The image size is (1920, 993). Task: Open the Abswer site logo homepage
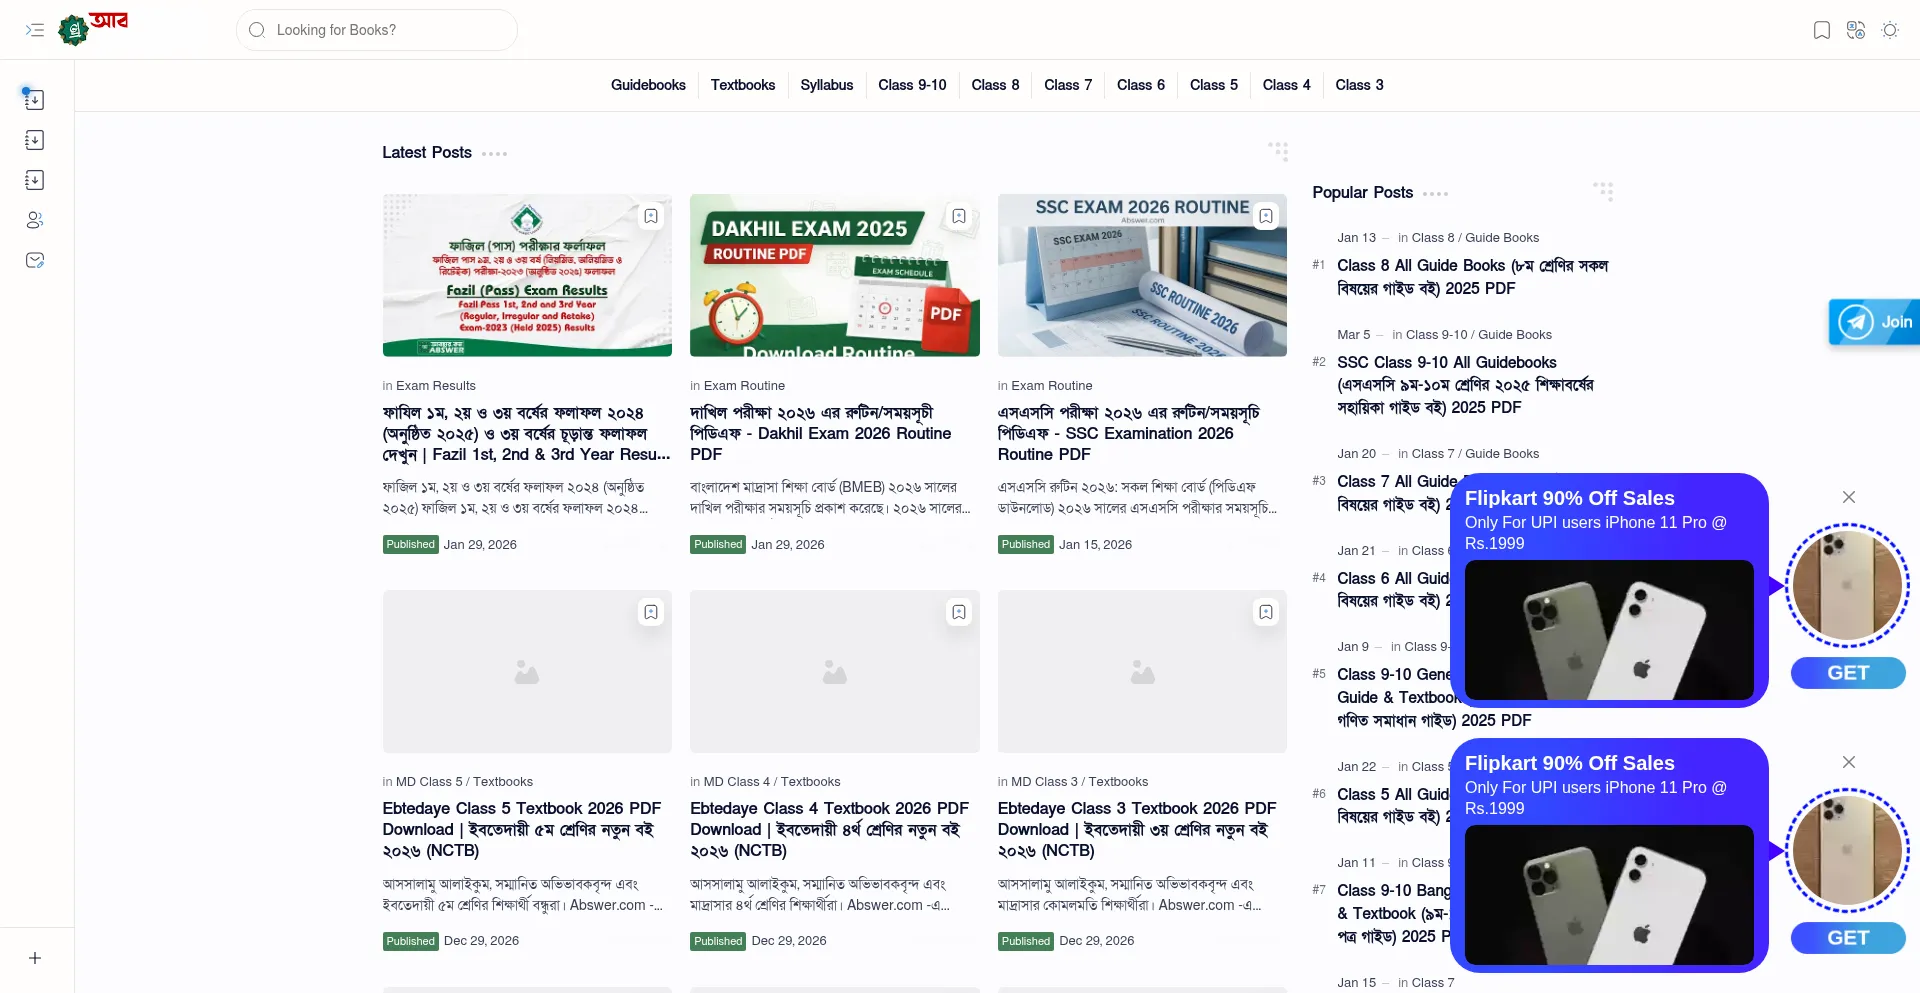click(93, 28)
